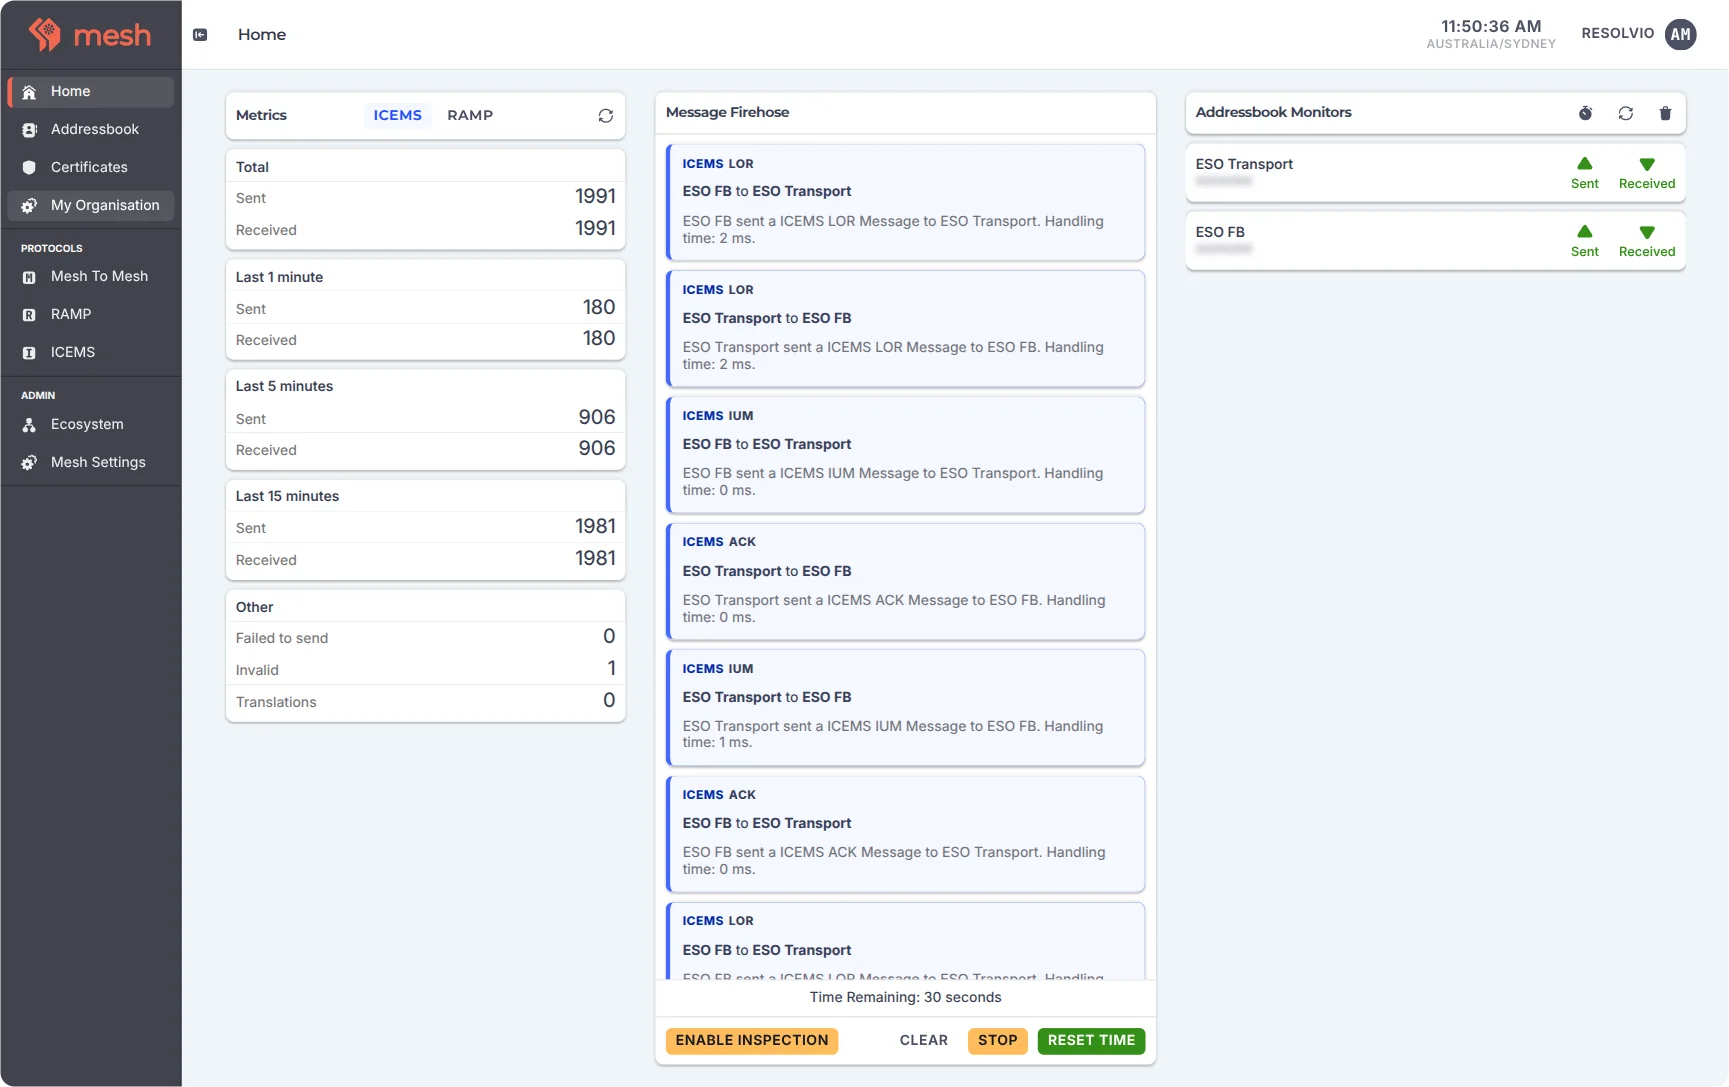
Task: Refresh the Metrics panel
Action: coord(606,116)
